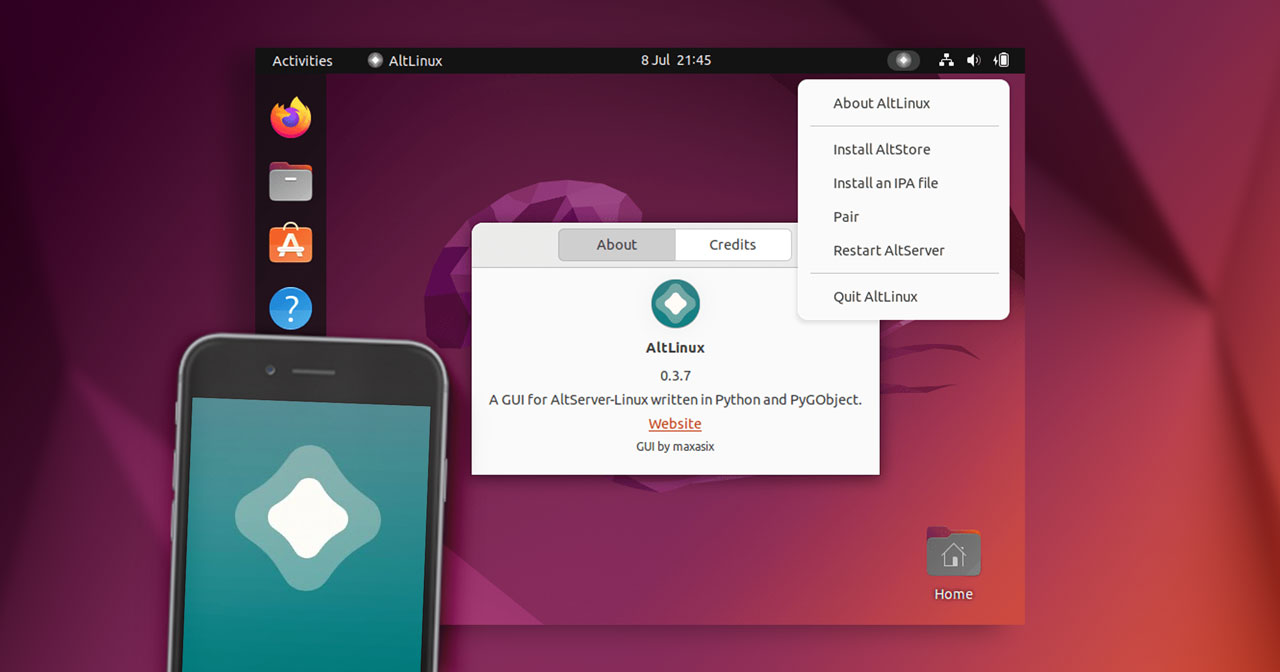
Task: Open the Files manager in the dock
Action: point(291,181)
